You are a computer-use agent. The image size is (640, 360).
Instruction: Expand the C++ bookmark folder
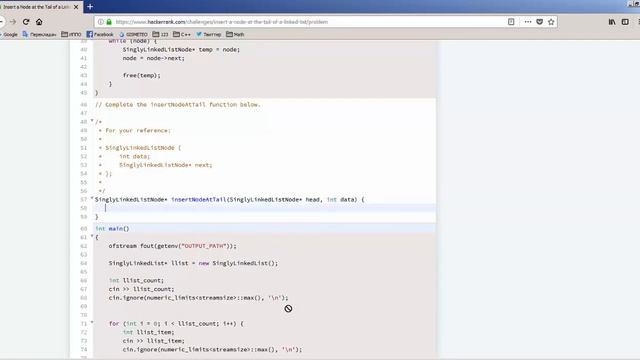182,35
